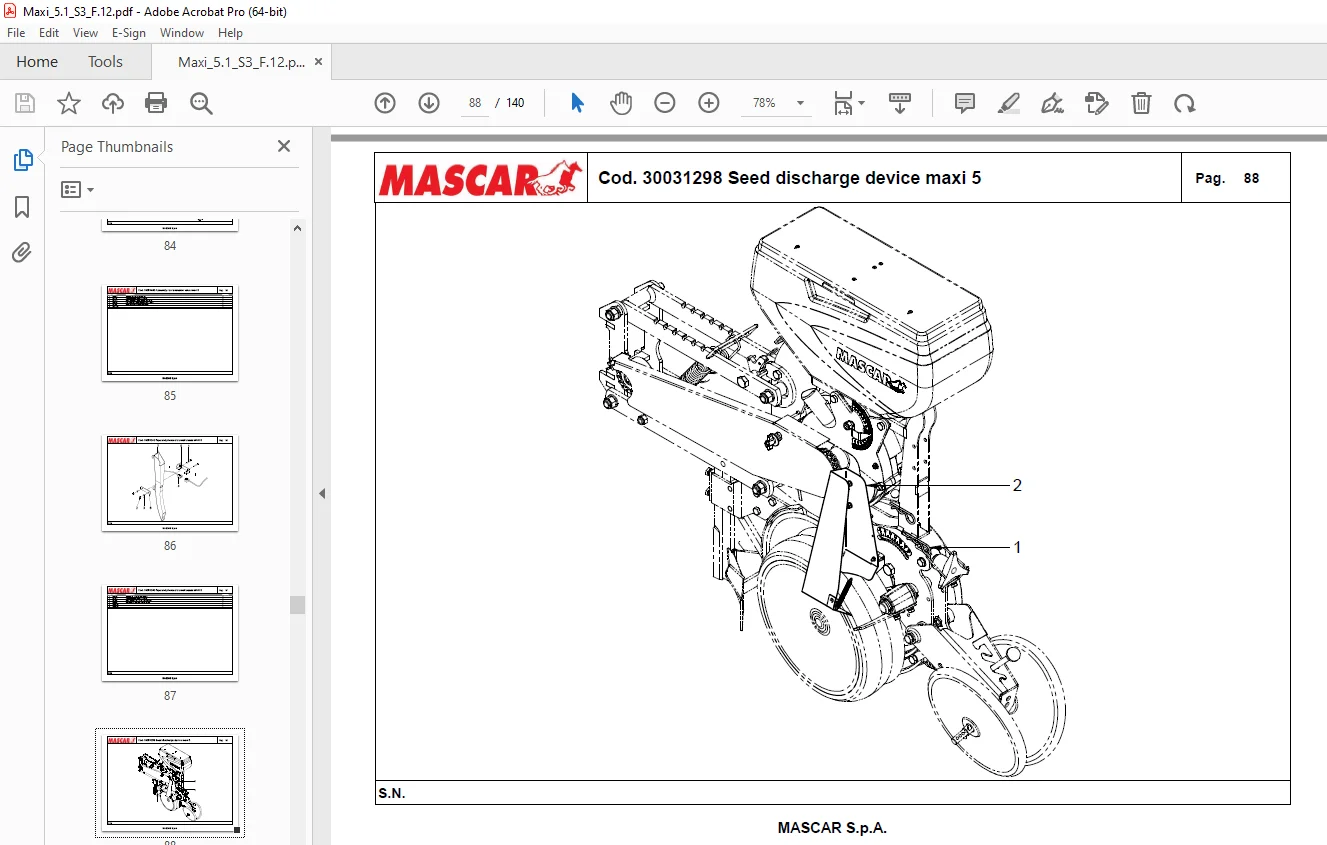The height and width of the screenshot is (845, 1327).
Task: Collapse the navigation pane arrow
Action: pos(322,493)
